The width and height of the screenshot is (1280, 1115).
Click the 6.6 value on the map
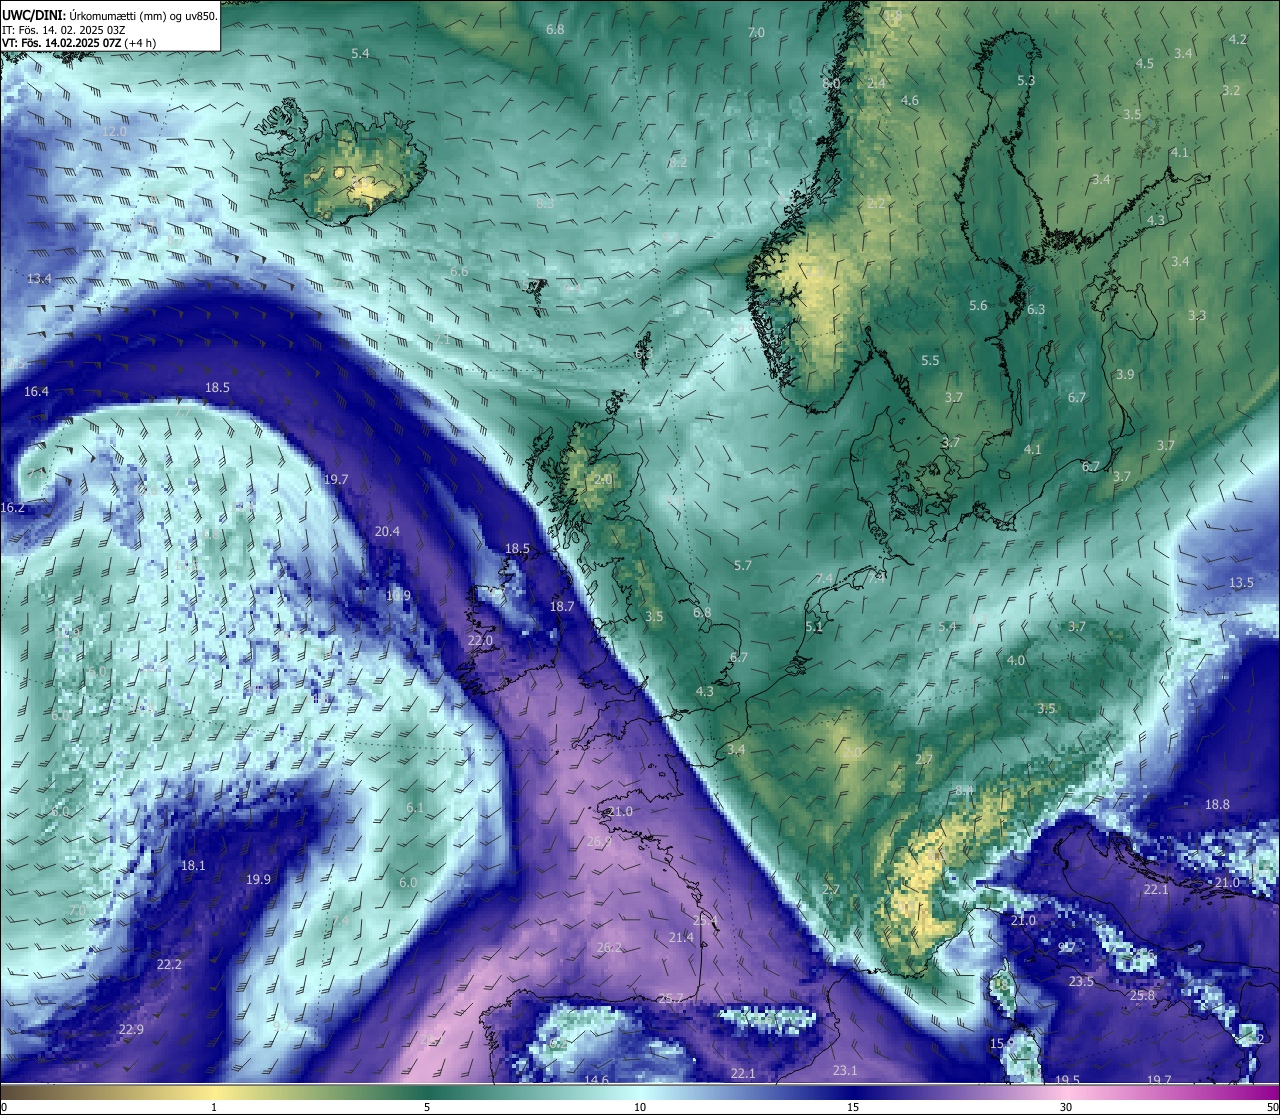(459, 272)
